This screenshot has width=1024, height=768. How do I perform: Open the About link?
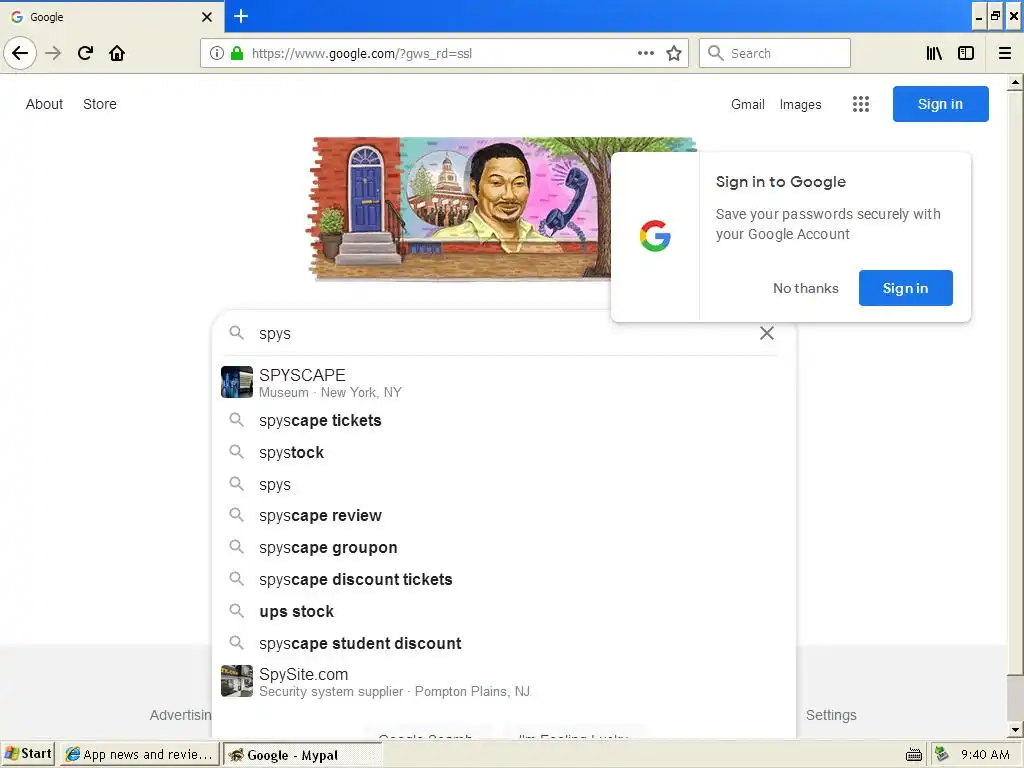[x=44, y=104]
